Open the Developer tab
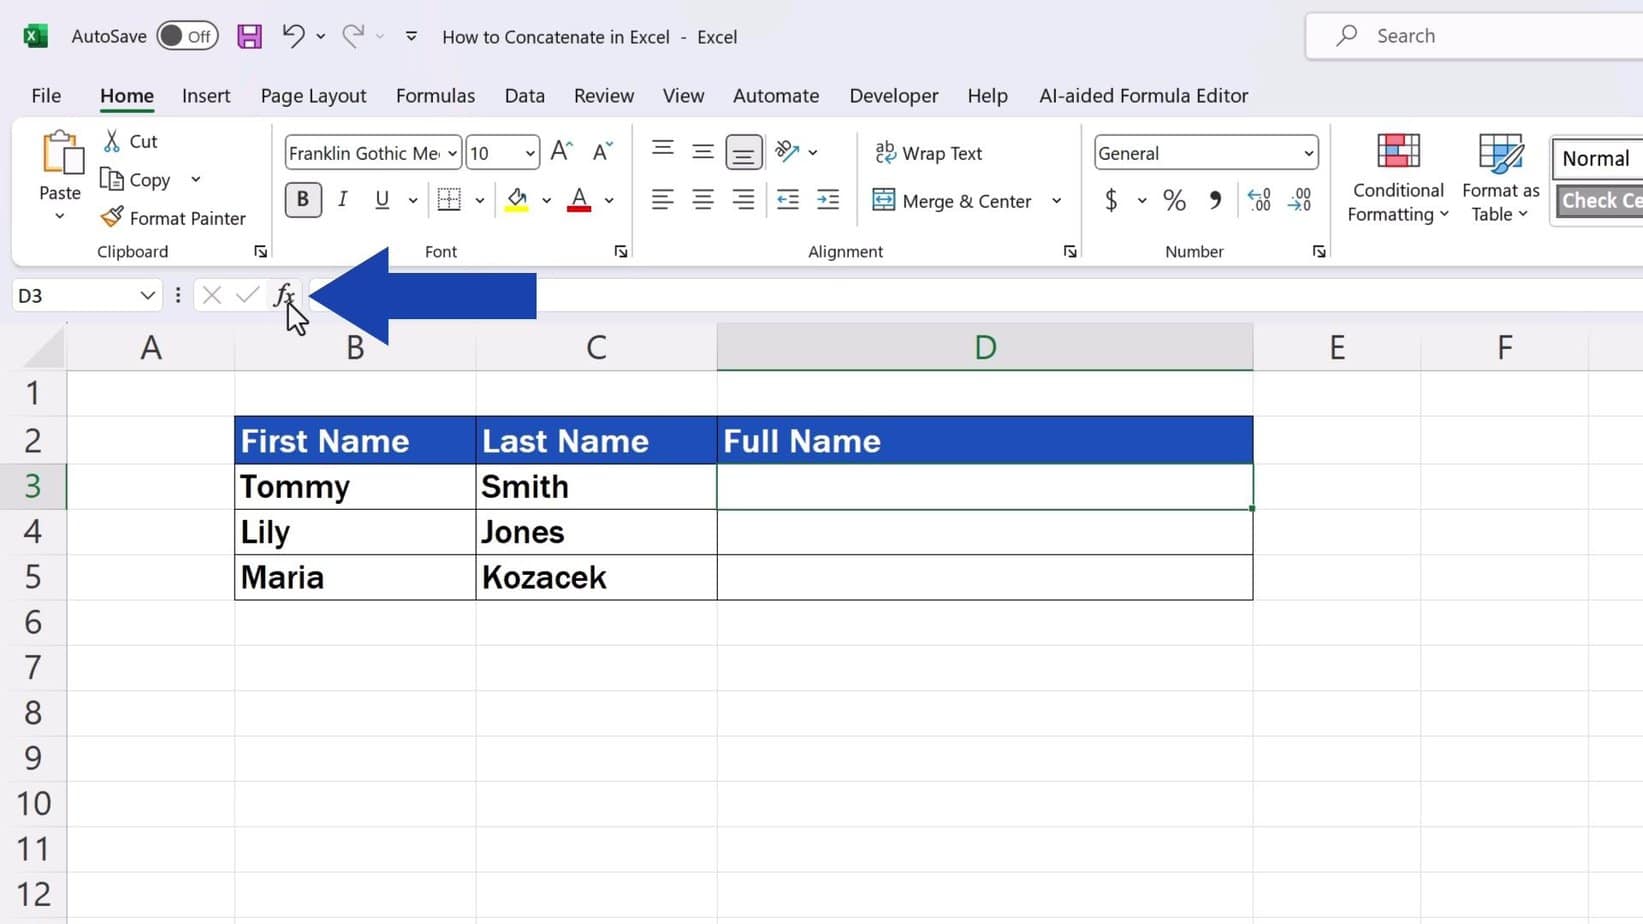This screenshot has width=1643, height=924. [893, 95]
